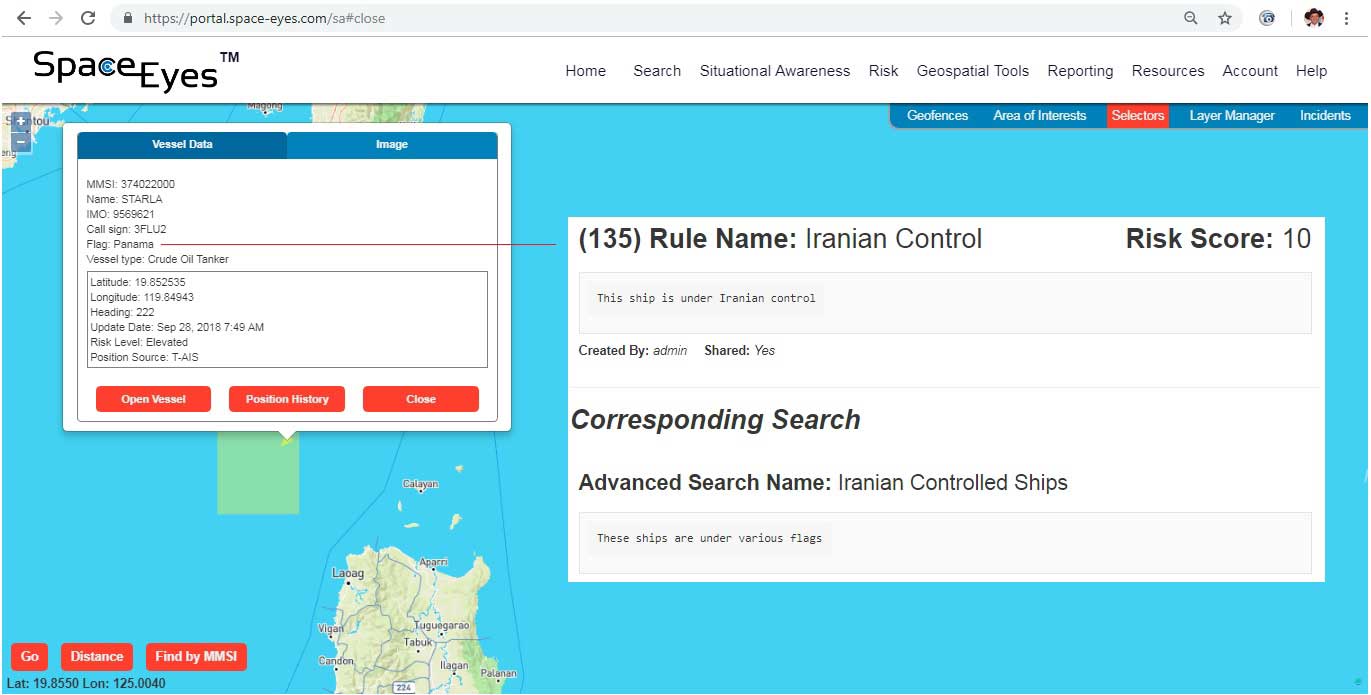This screenshot has height=695, width=1371.
Task: Zoom out the map with minus button
Action: click(20, 142)
